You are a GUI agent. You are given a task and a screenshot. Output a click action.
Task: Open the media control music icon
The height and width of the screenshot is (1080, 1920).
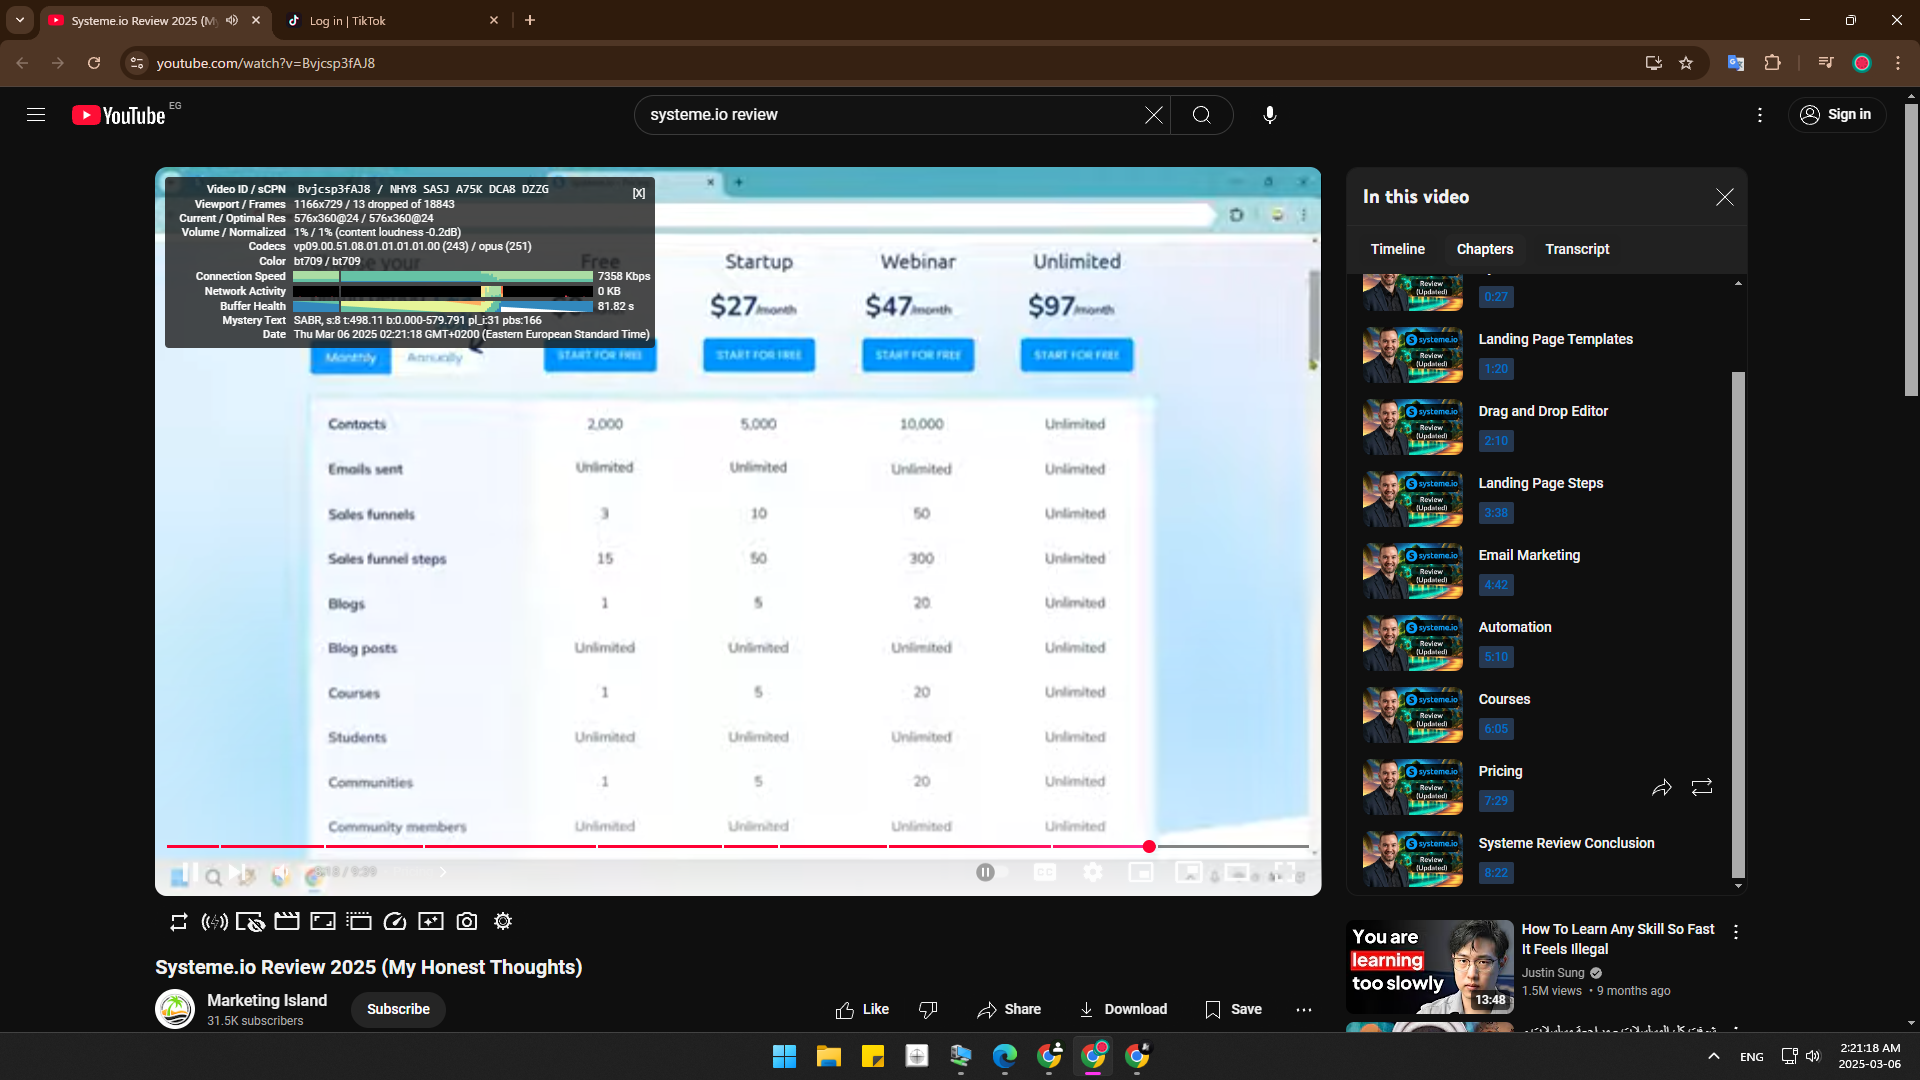coord(1826,63)
